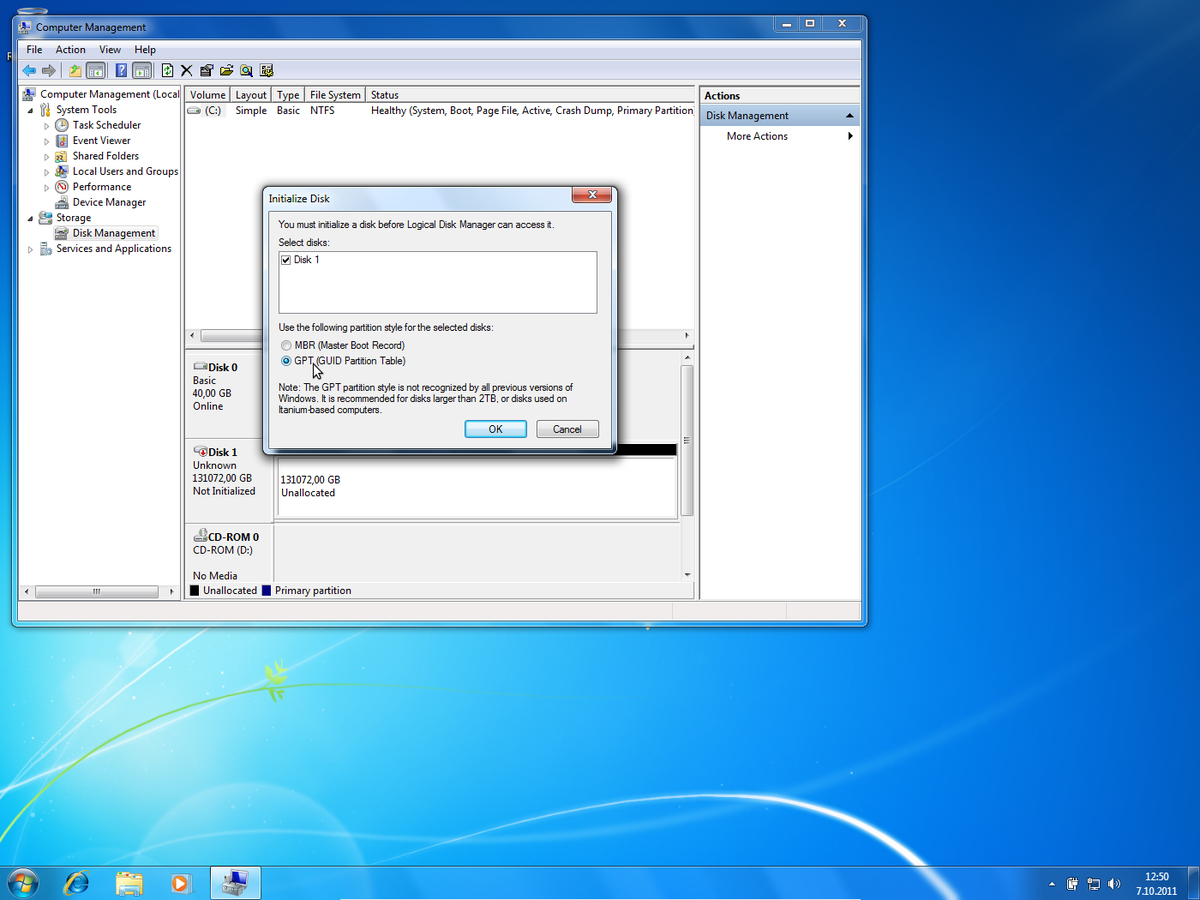Click the blue Help question mark icon
Viewport: 1200px width, 900px height.
(x=121, y=71)
